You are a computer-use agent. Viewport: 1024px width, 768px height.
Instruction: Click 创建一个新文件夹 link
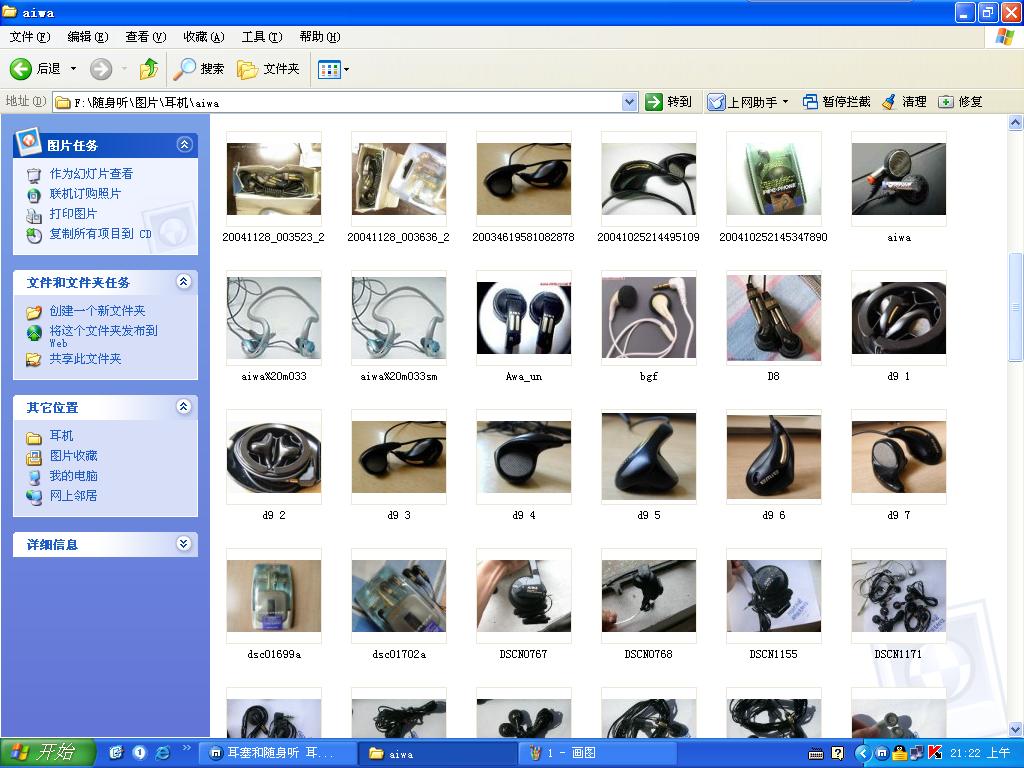[x=97, y=311]
